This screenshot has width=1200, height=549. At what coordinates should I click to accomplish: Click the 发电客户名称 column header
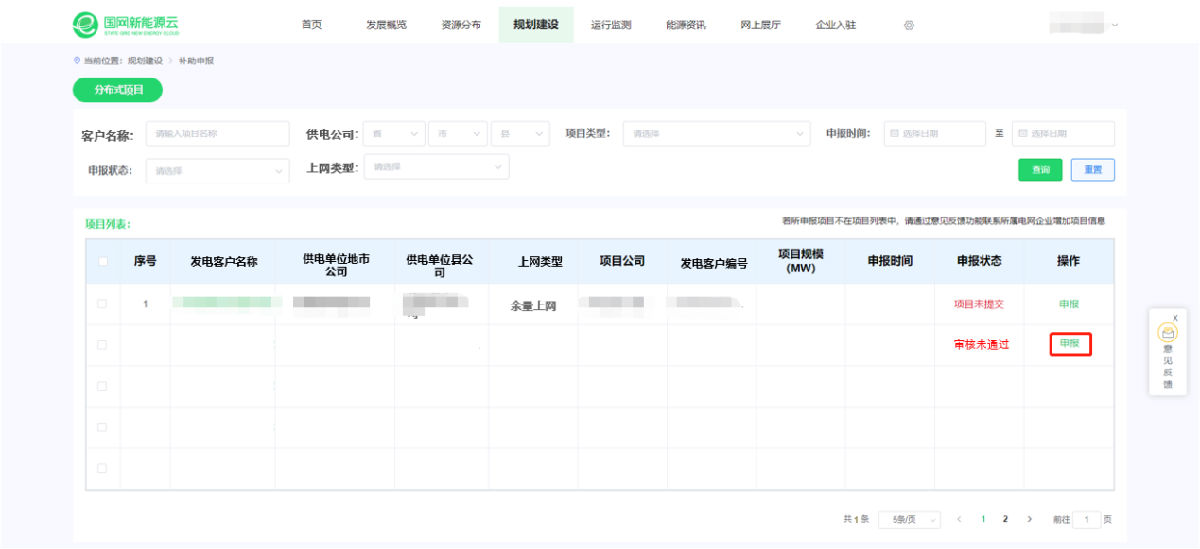point(224,262)
